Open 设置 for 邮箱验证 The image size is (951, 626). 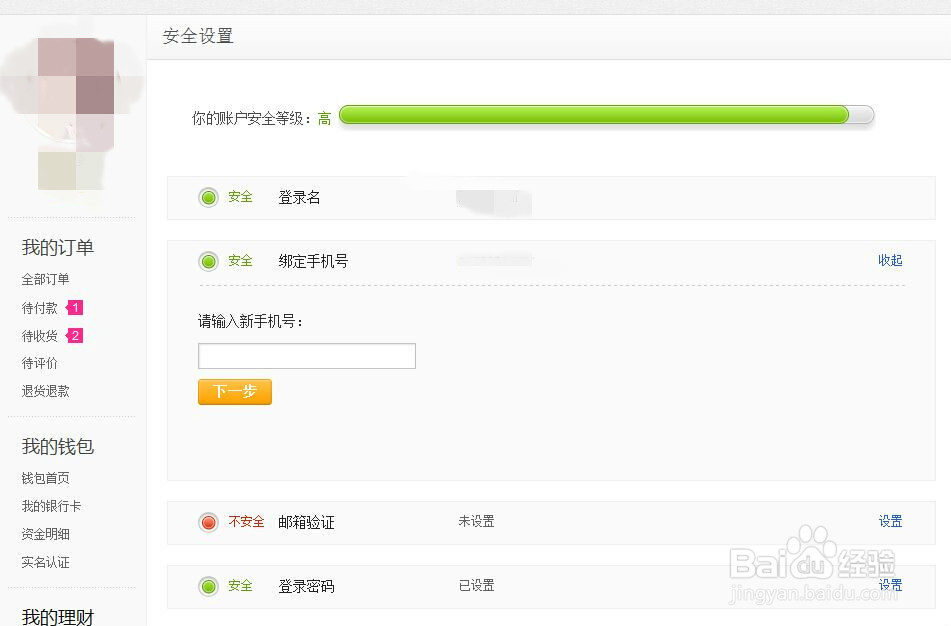coord(889,521)
